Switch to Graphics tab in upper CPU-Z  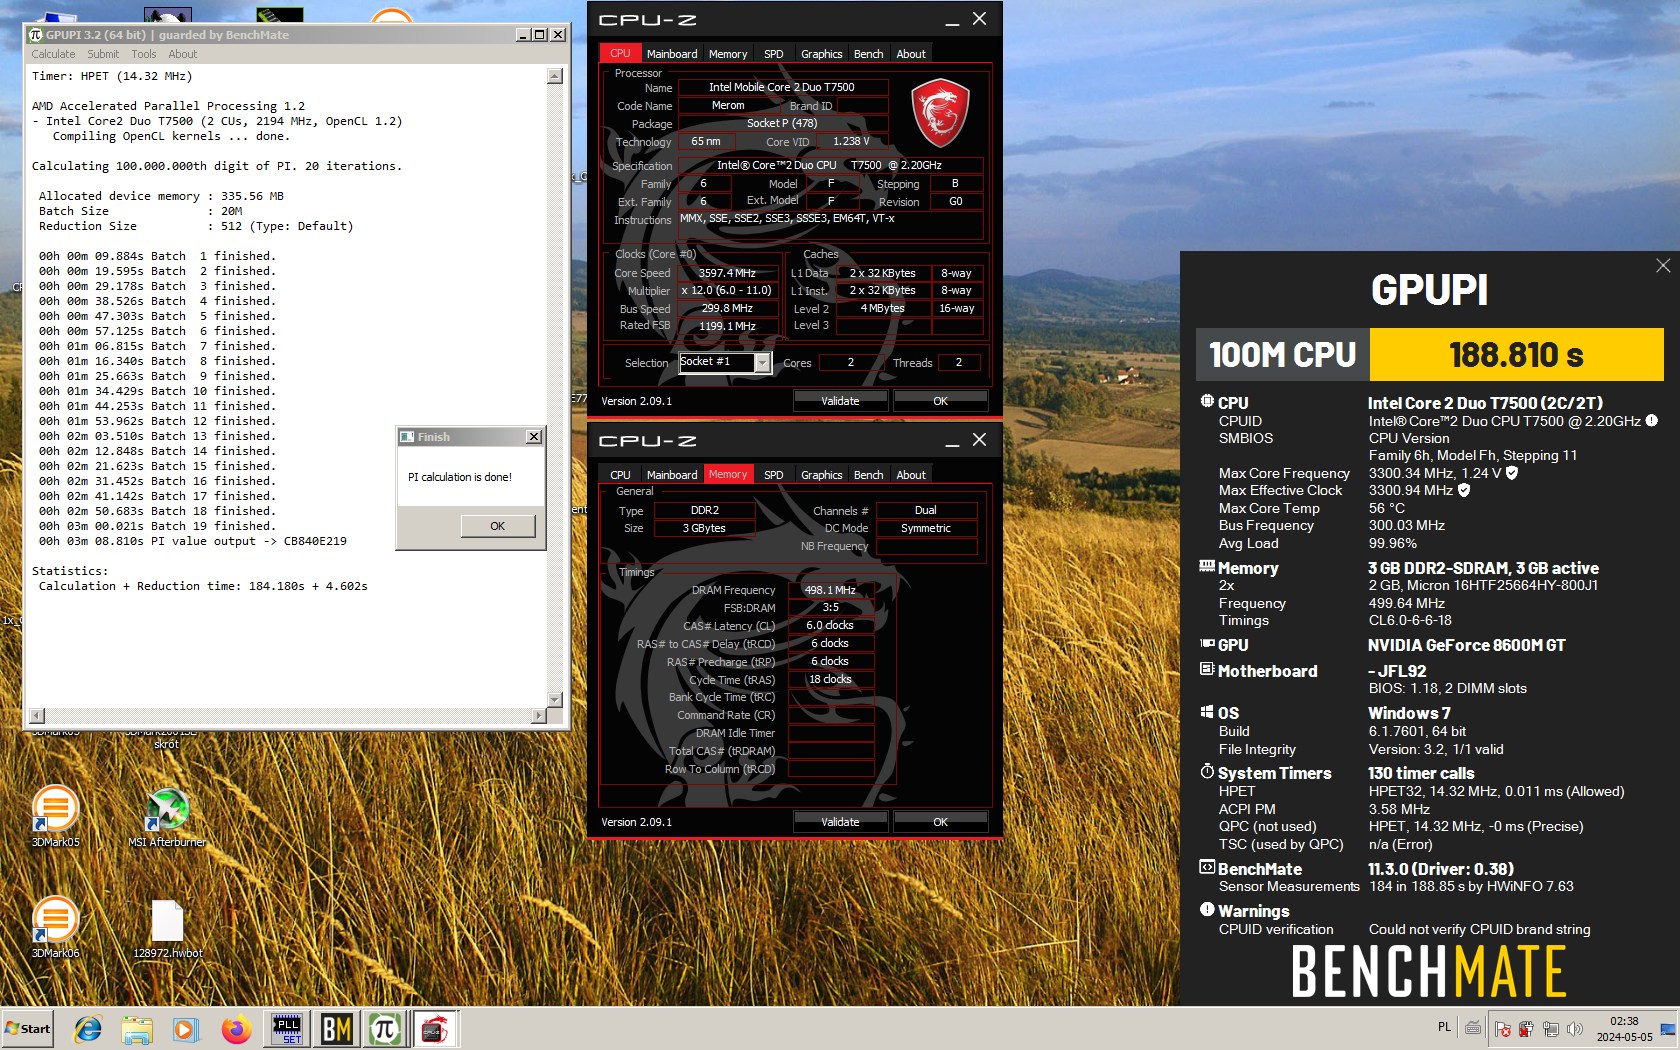coord(822,54)
